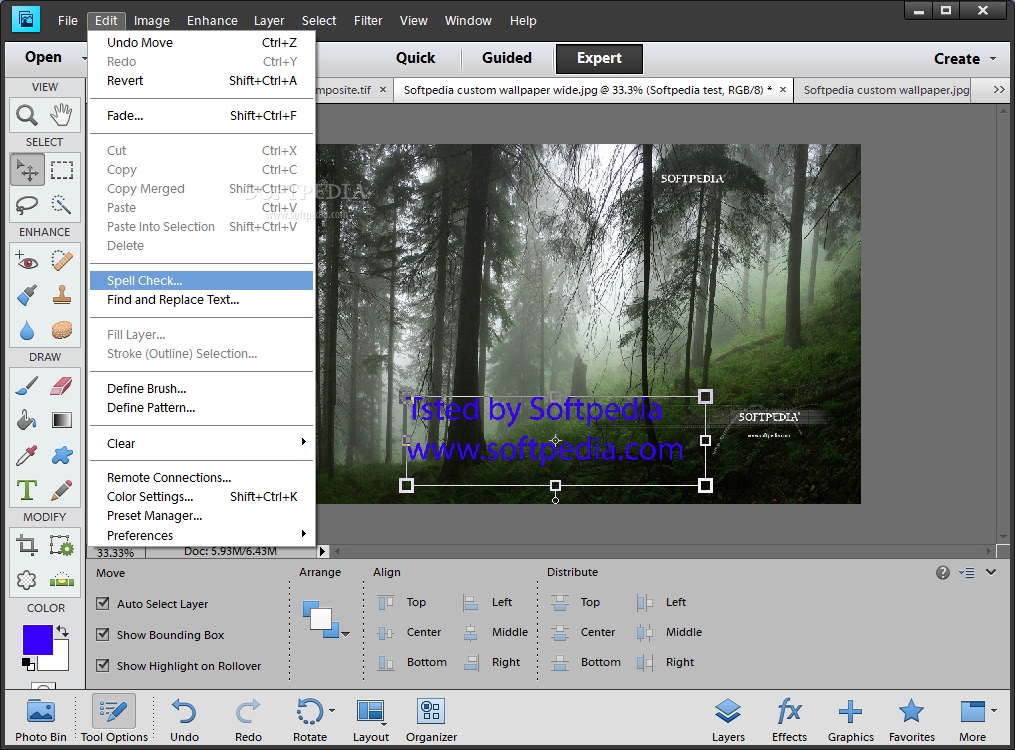This screenshot has height=750, width=1015.
Task: Open the Rotate dropdown arrow
Action: click(332, 711)
